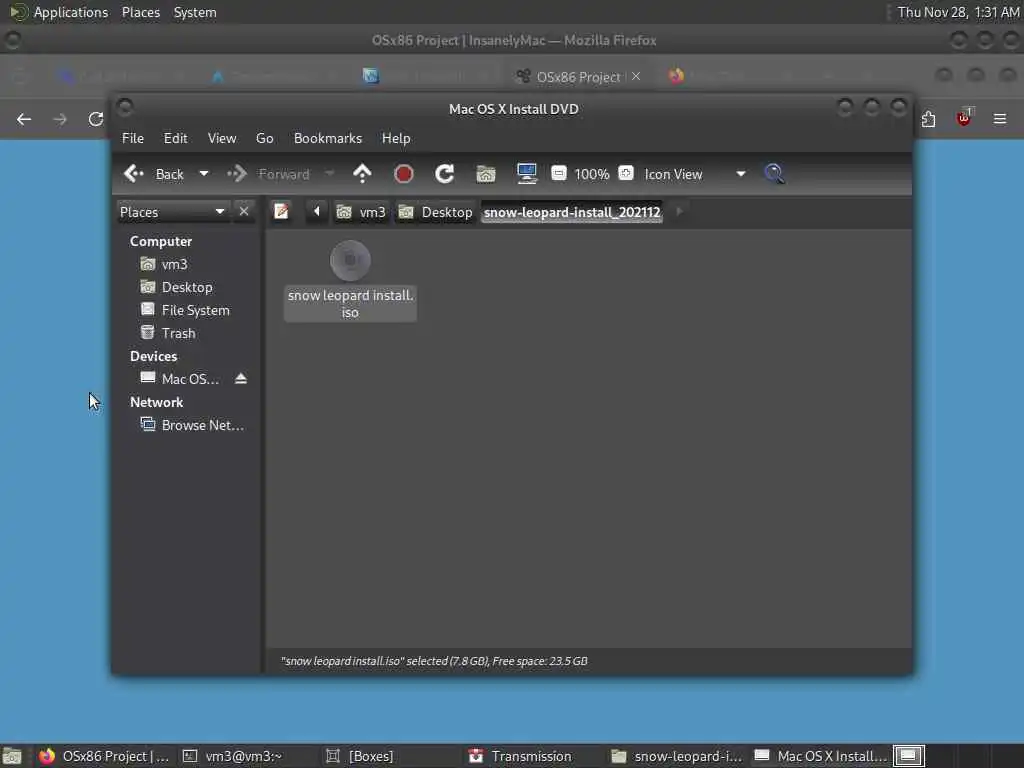1024x768 pixels.
Task: Open Computer location toolbar icon
Action: click(526, 174)
